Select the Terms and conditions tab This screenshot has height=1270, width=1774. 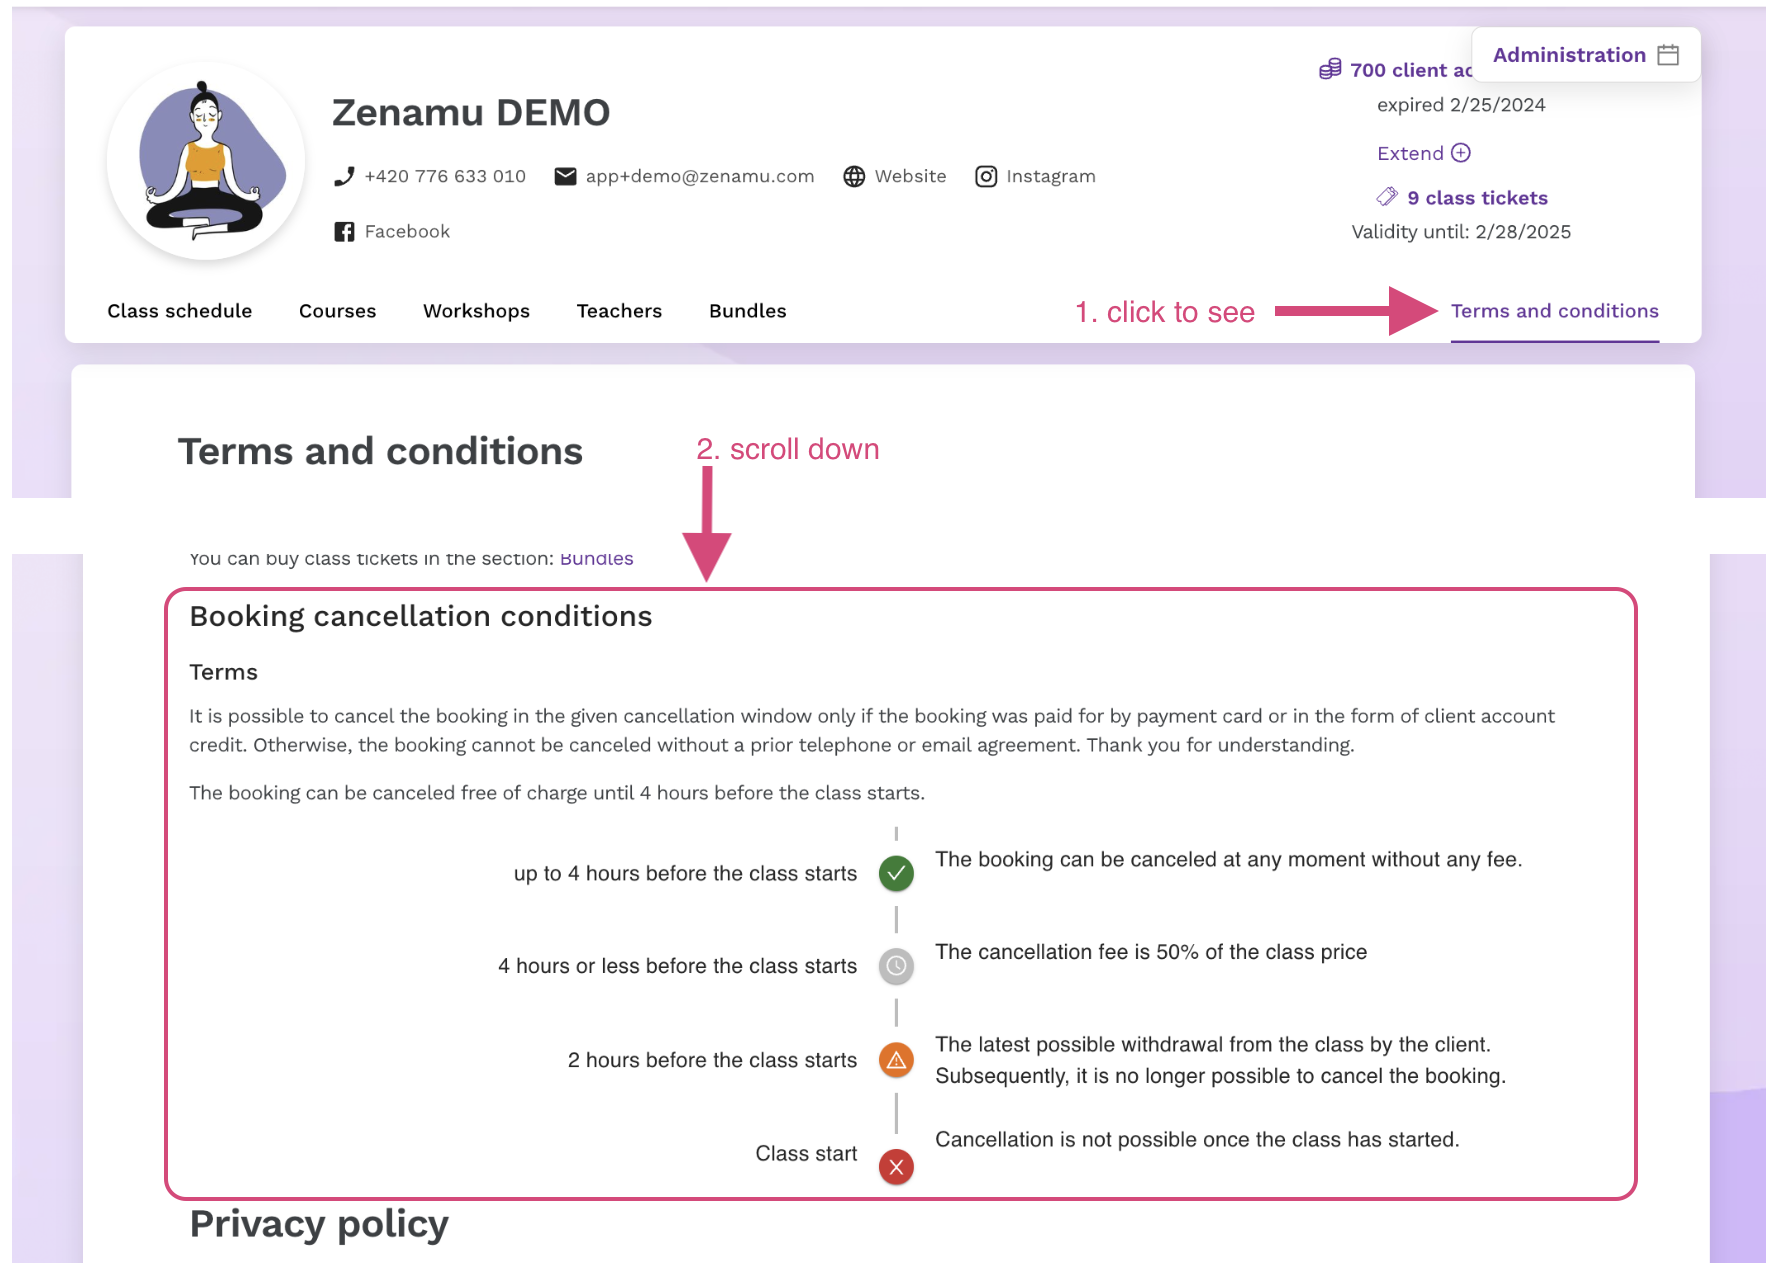coord(1555,311)
